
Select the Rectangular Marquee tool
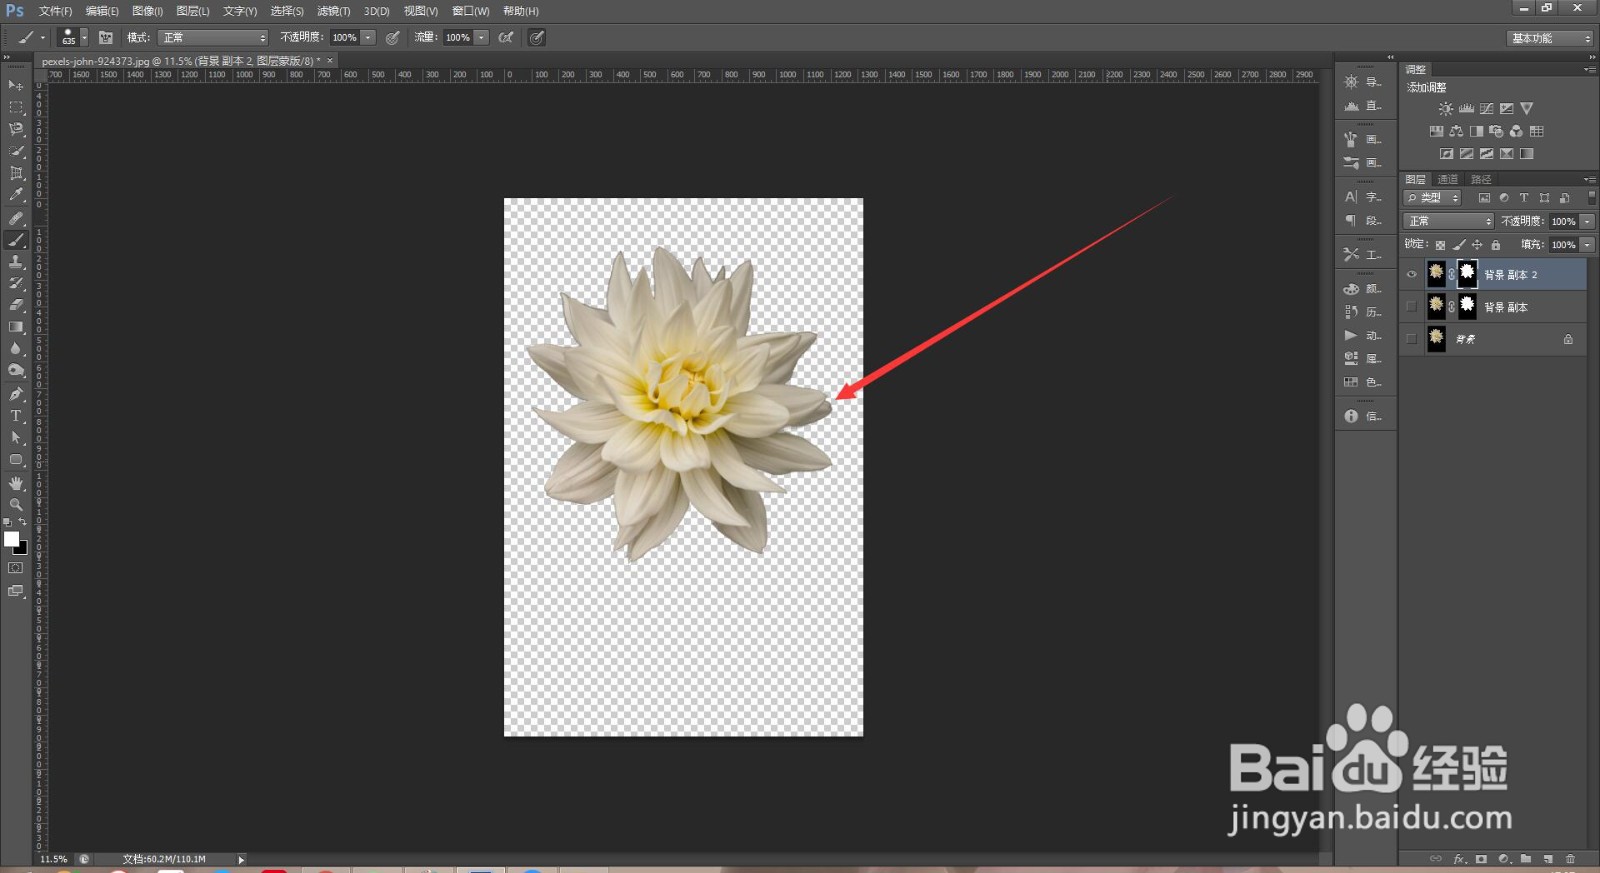(x=16, y=107)
